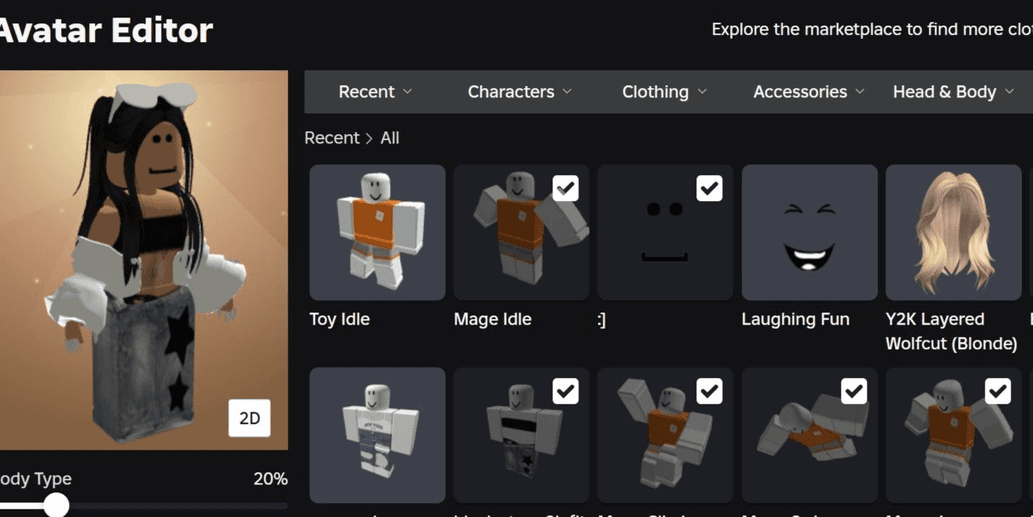
Task: Select the :] face thumbnail
Action: [x=665, y=232]
